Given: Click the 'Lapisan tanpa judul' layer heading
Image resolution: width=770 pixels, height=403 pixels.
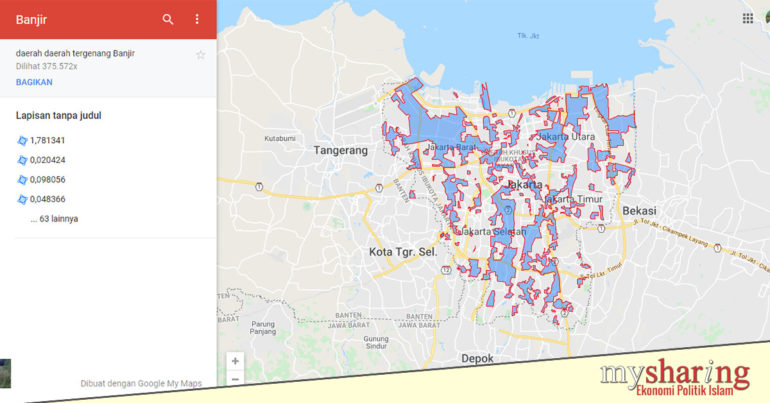Looking at the screenshot, I should click(x=58, y=115).
